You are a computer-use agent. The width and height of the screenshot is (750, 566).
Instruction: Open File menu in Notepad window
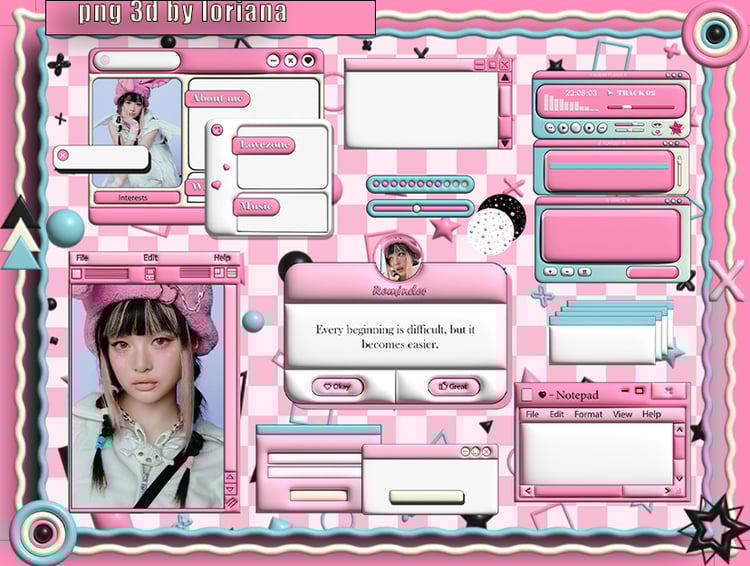(532, 414)
